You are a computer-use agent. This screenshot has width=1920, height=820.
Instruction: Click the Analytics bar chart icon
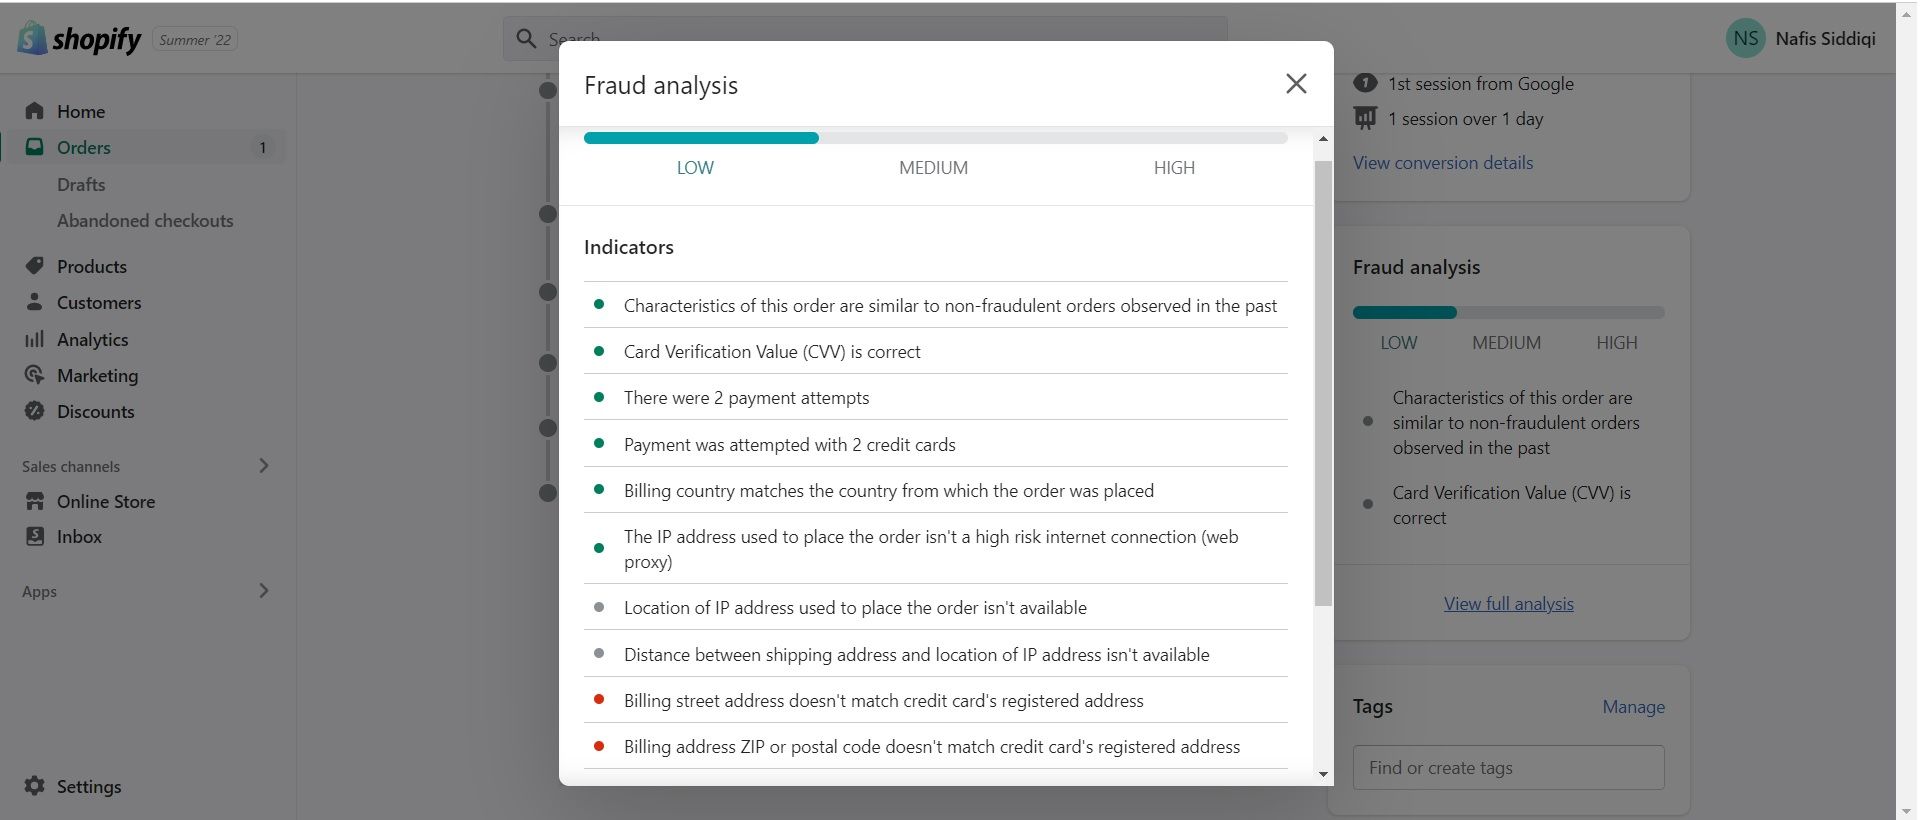pyautogui.click(x=35, y=339)
